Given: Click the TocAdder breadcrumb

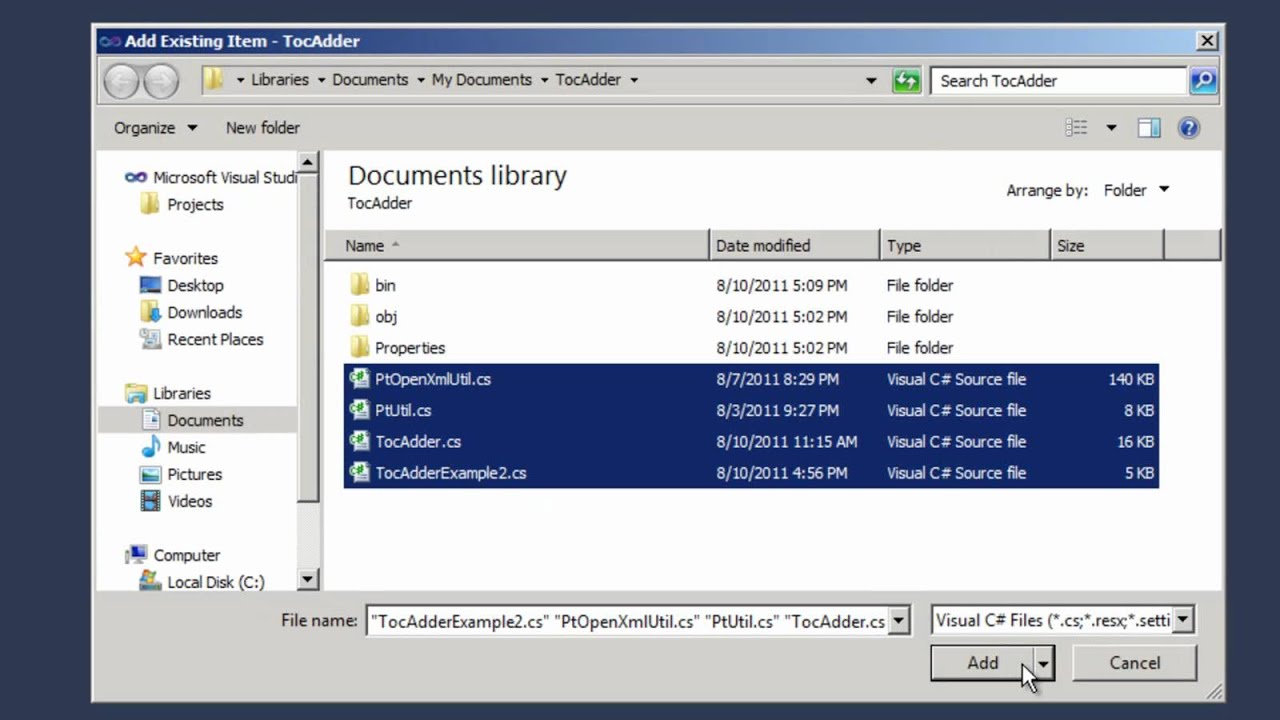Looking at the screenshot, I should pyautogui.click(x=588, y=80).
